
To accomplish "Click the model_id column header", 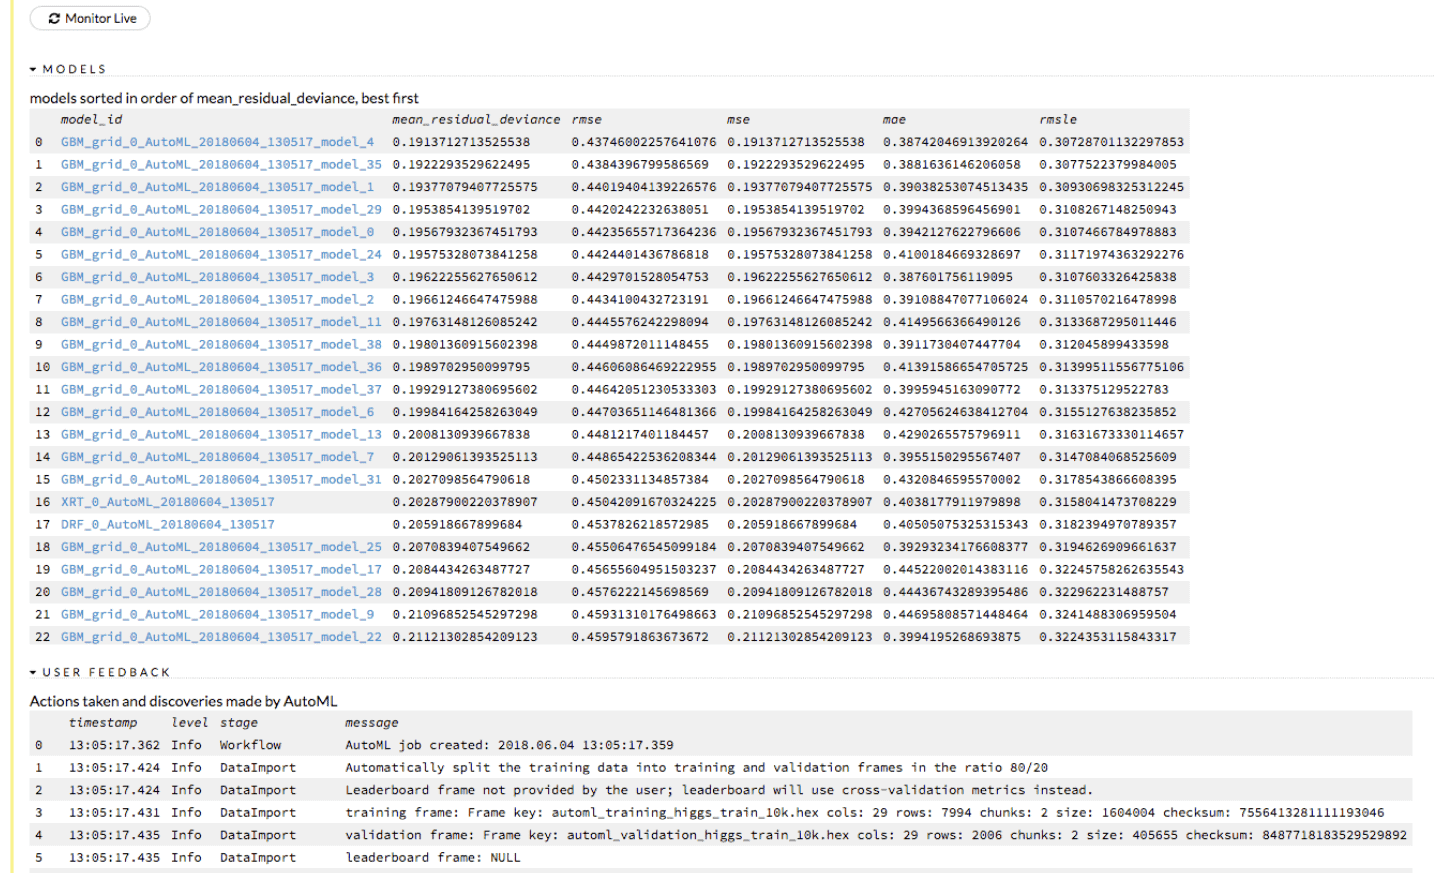I will tap(91, 119).
